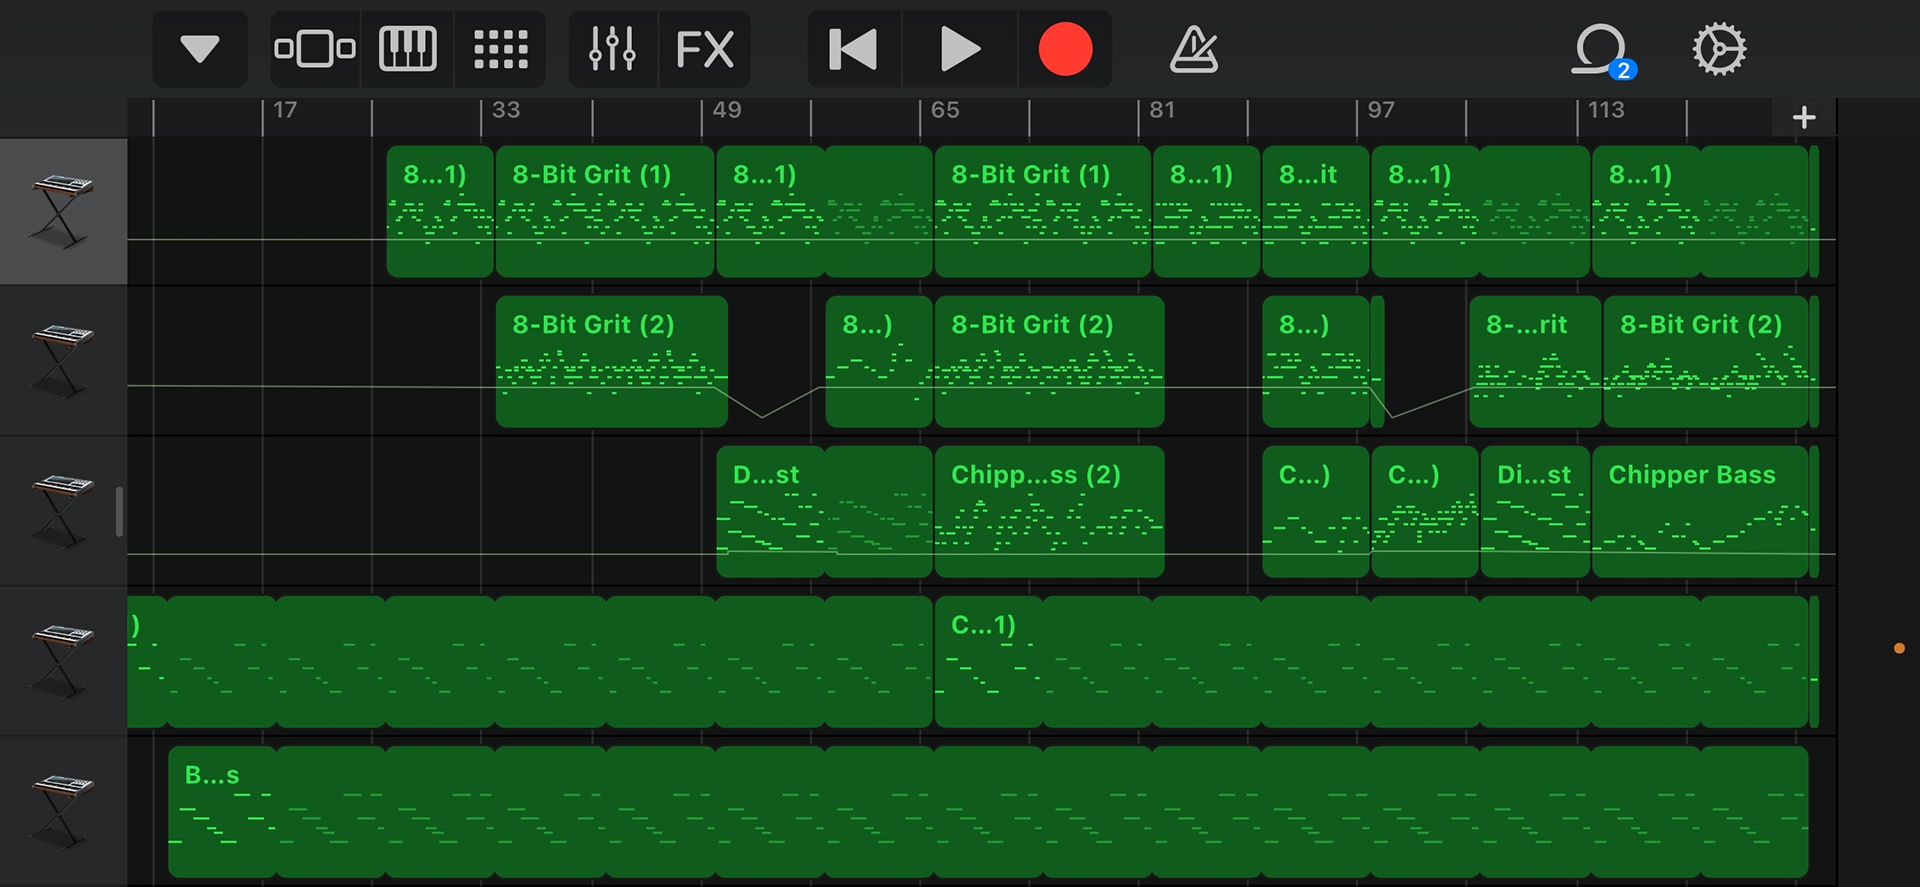This screenshot has width=1920, height=887.
Task: Select the fourth track keyboard instrument icon
Action: click(x=63, y=661)
